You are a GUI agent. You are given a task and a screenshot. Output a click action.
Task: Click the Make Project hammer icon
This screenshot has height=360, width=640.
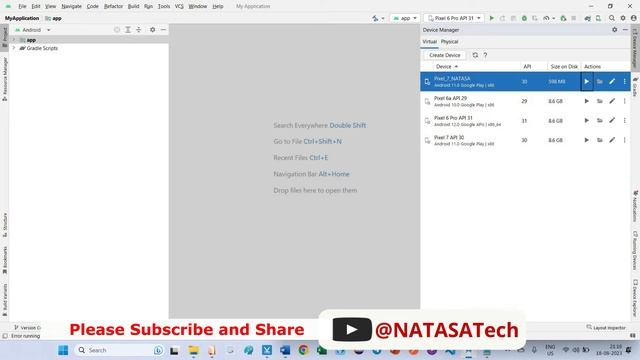(375, 18)
